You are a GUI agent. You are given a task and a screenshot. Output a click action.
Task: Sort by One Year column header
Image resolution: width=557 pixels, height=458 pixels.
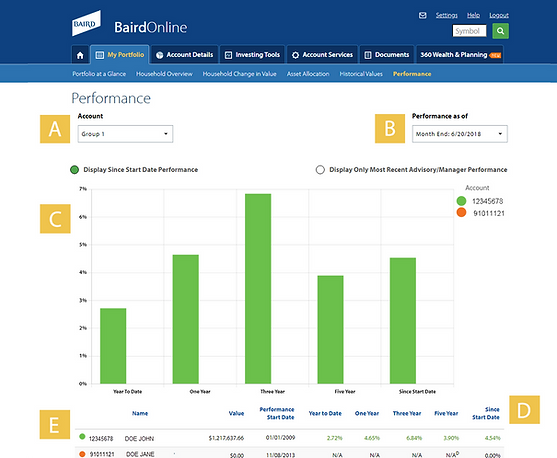[367, 413]
